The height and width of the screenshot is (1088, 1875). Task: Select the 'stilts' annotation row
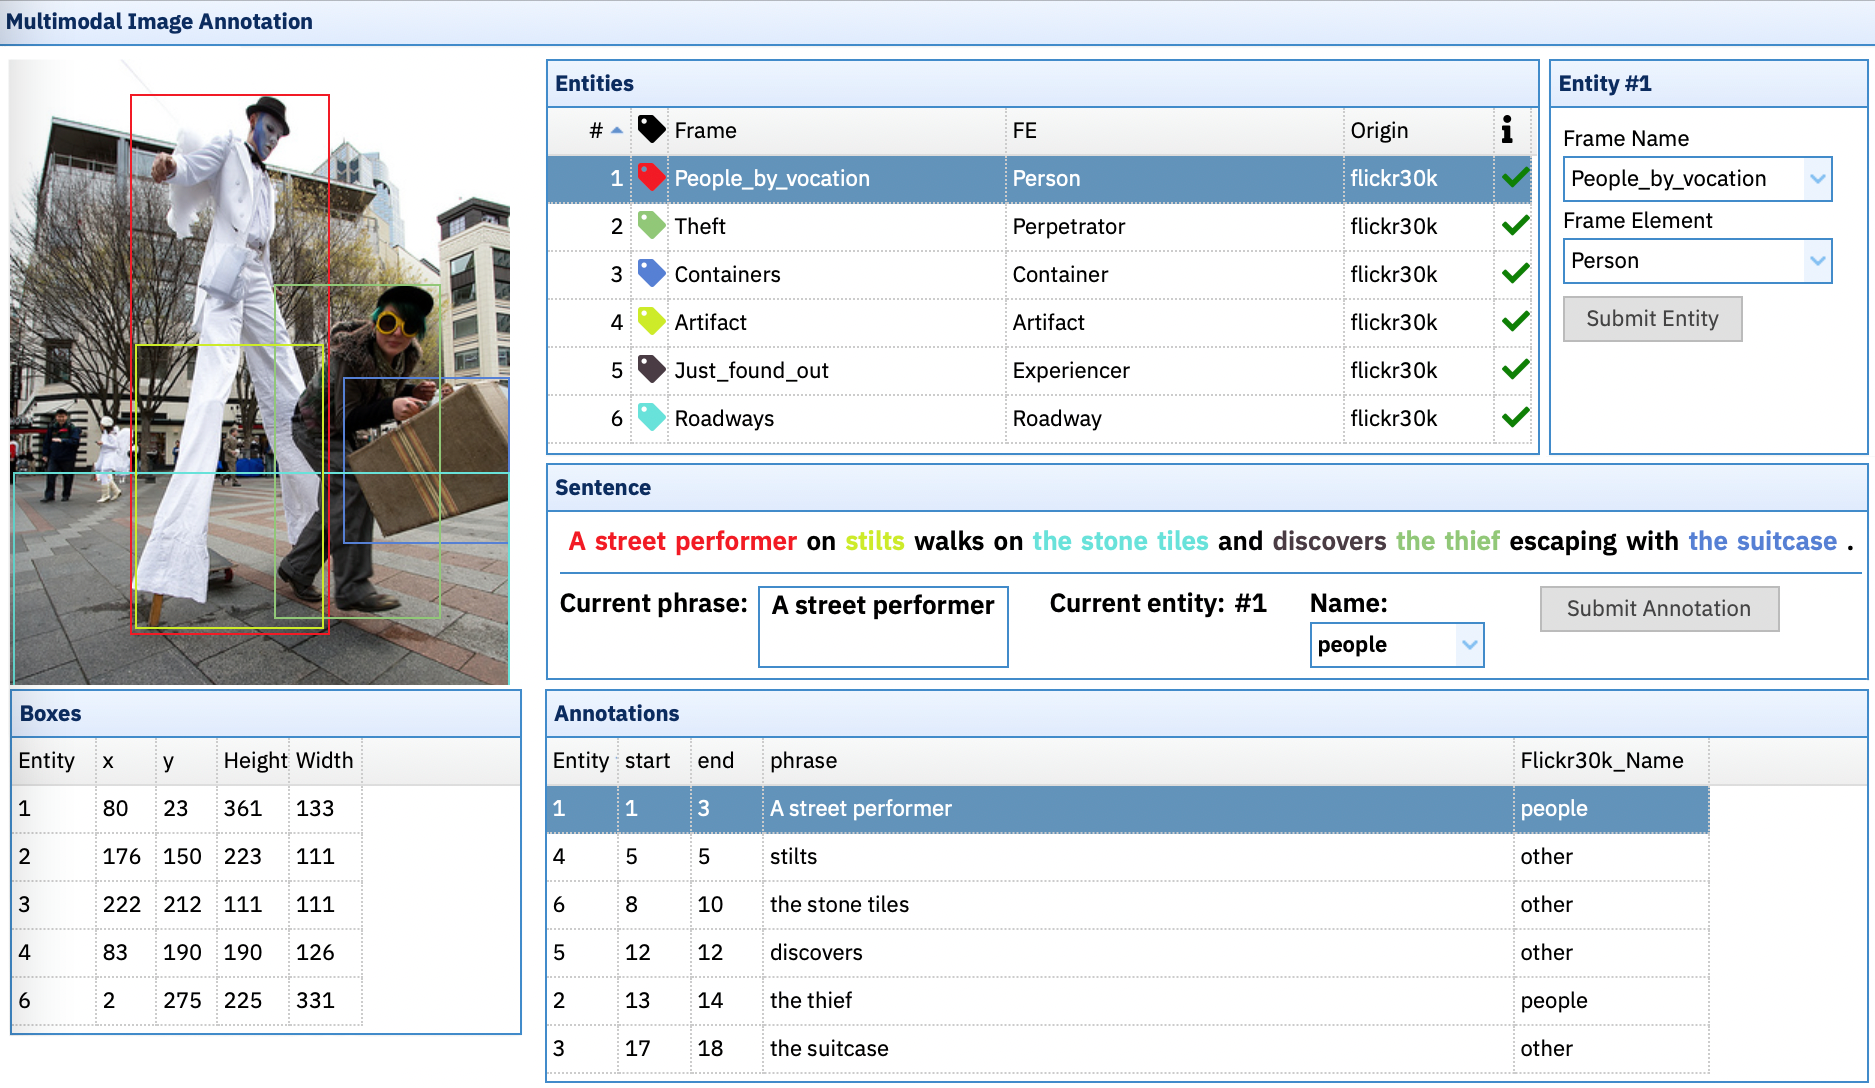[x=1128, y=856]
